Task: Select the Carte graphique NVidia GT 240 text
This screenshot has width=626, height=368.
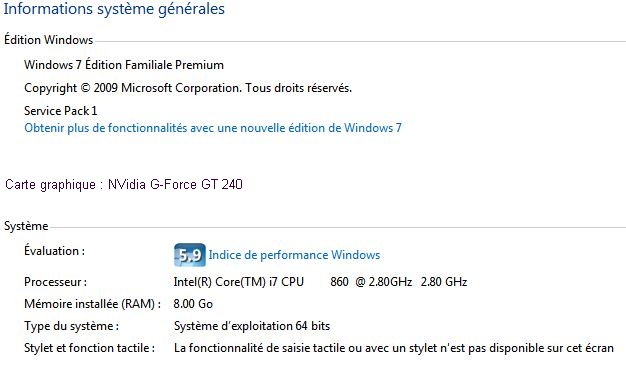Action: [x=124, y=184]
